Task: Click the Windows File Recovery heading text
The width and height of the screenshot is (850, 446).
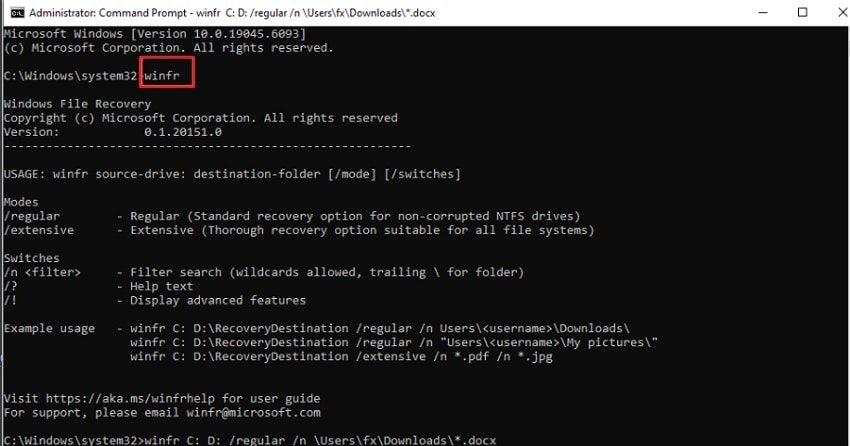Action: pos(75,104)
